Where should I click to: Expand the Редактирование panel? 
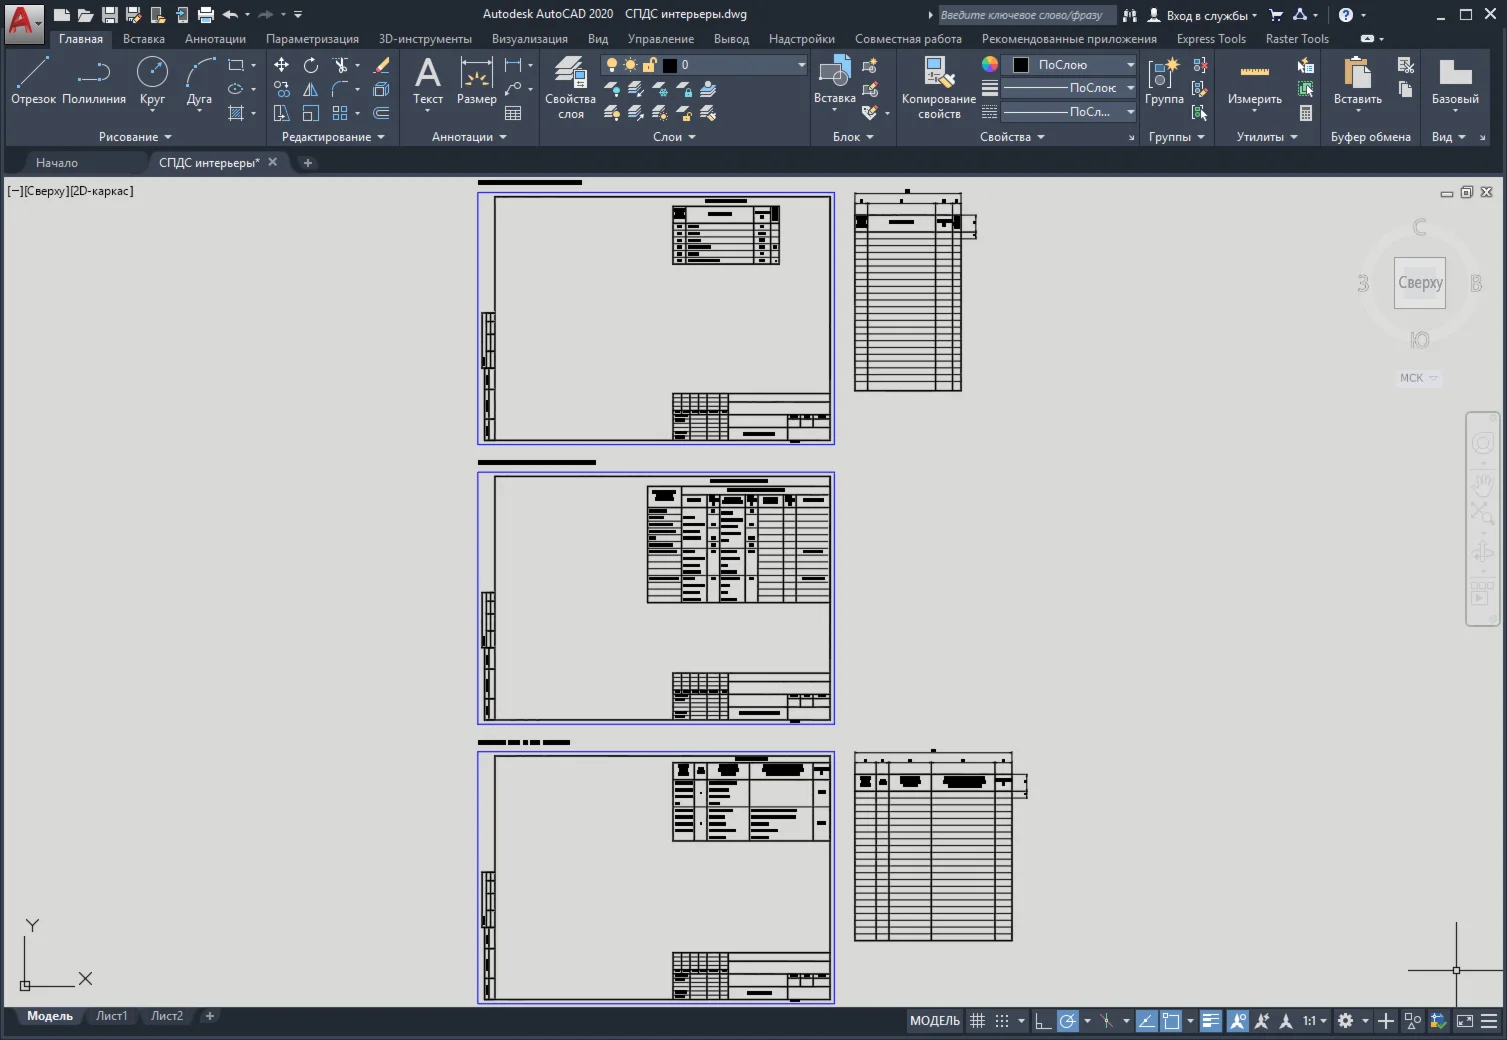333,137
